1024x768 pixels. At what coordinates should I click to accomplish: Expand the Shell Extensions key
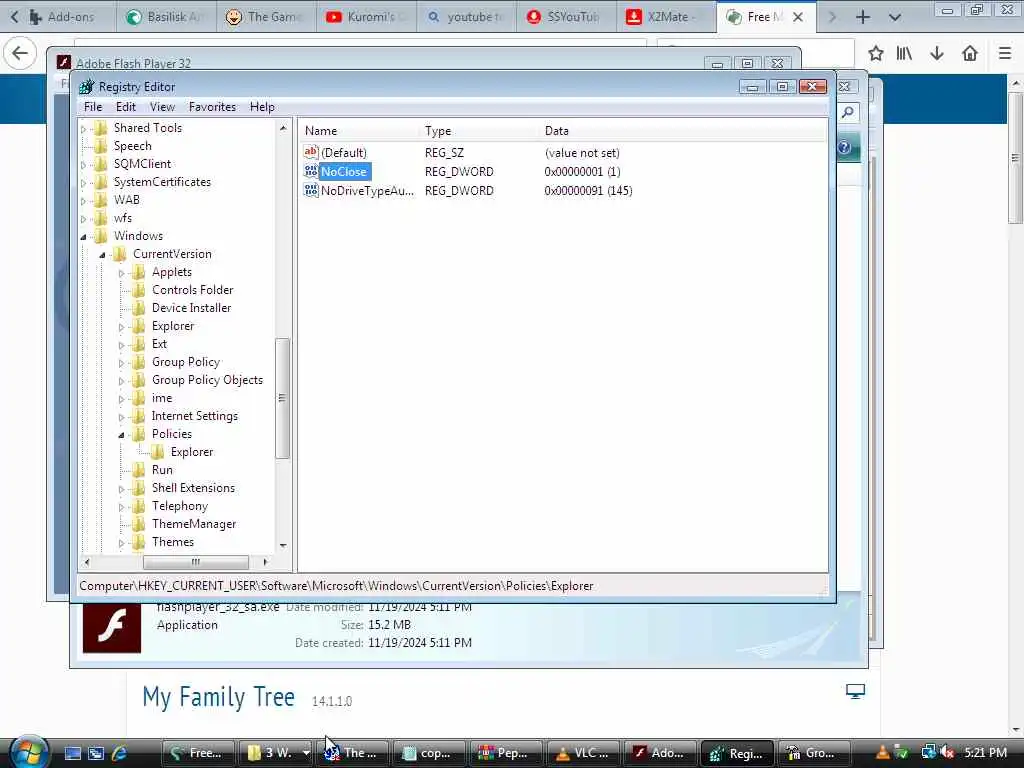pos(121,488)
